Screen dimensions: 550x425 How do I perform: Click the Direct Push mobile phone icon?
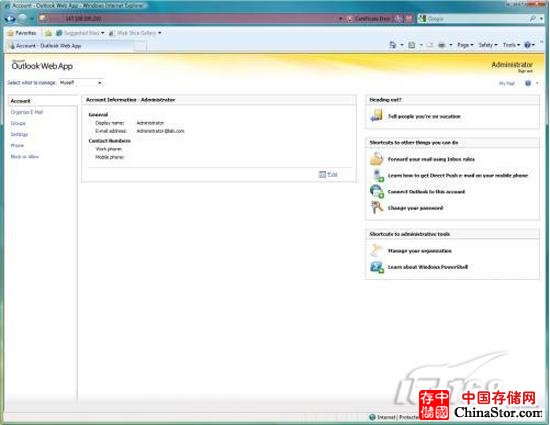[378, 175]
